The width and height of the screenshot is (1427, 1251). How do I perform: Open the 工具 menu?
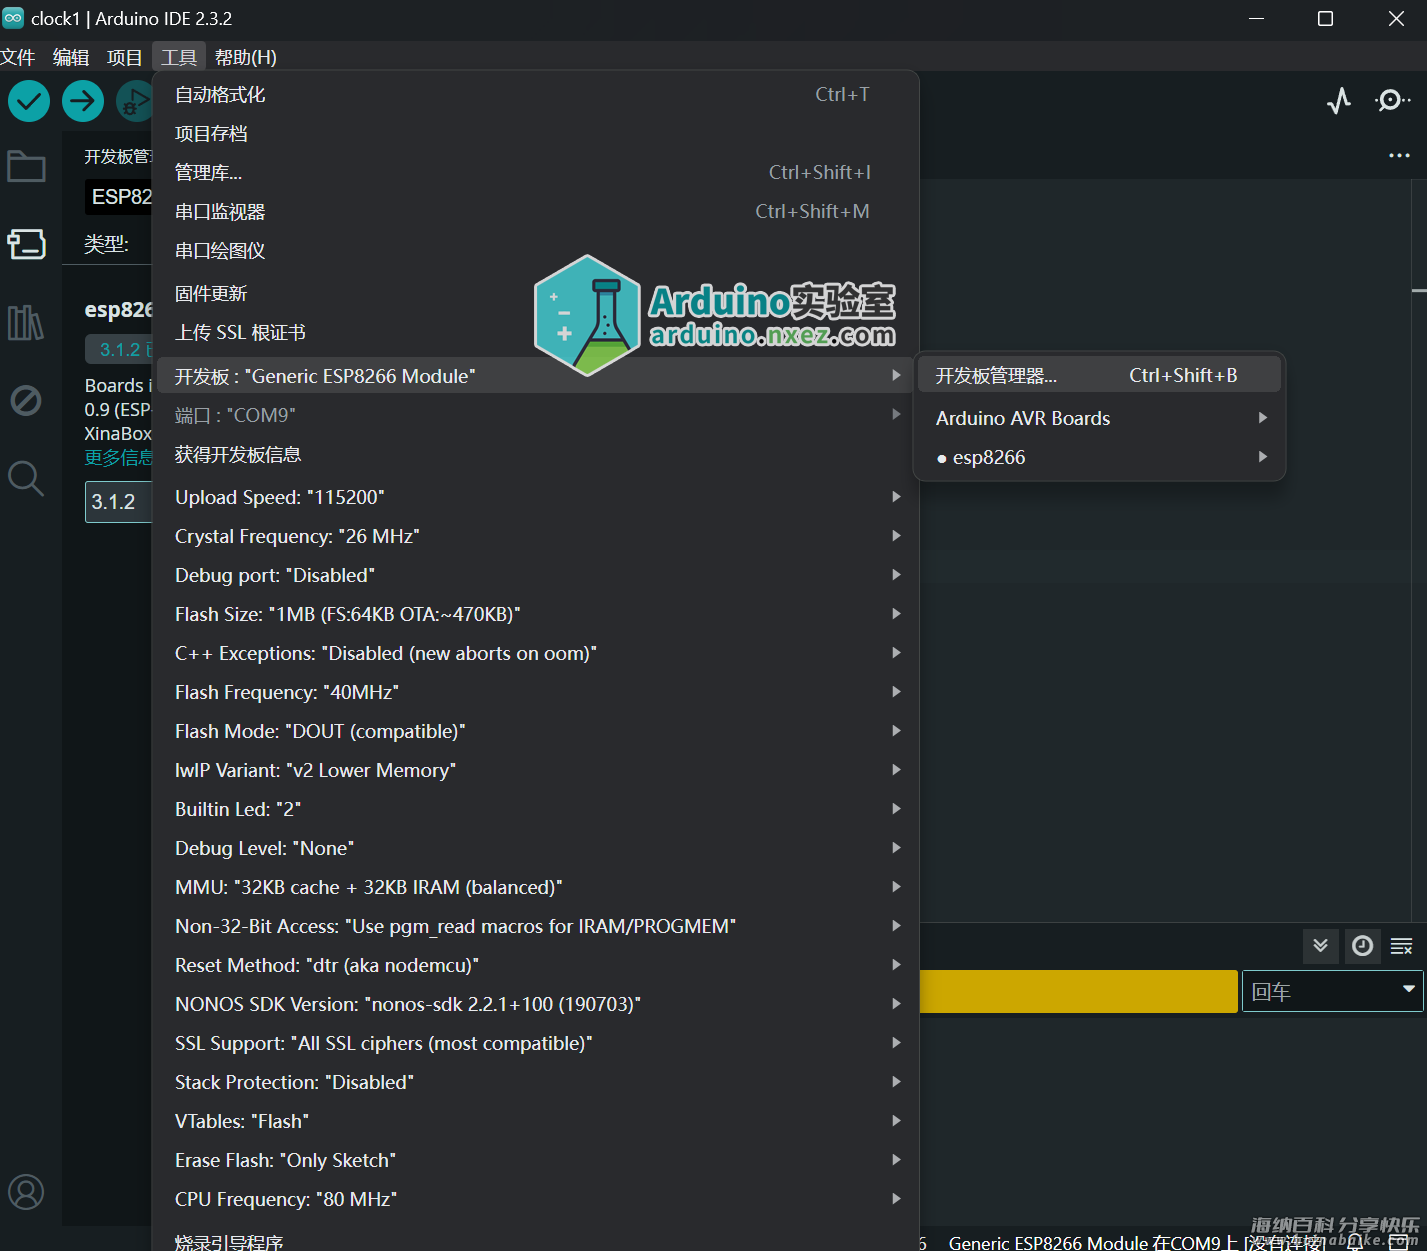tap(179, 57)
